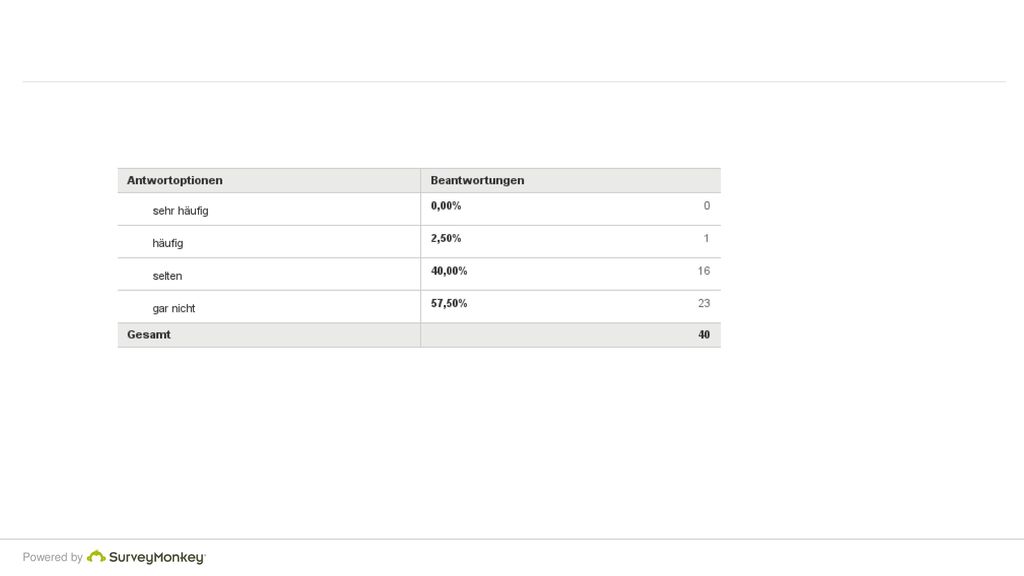Select the Gesamt row label
This screenshot has width=1024, height=576.
tap(148, 334)
